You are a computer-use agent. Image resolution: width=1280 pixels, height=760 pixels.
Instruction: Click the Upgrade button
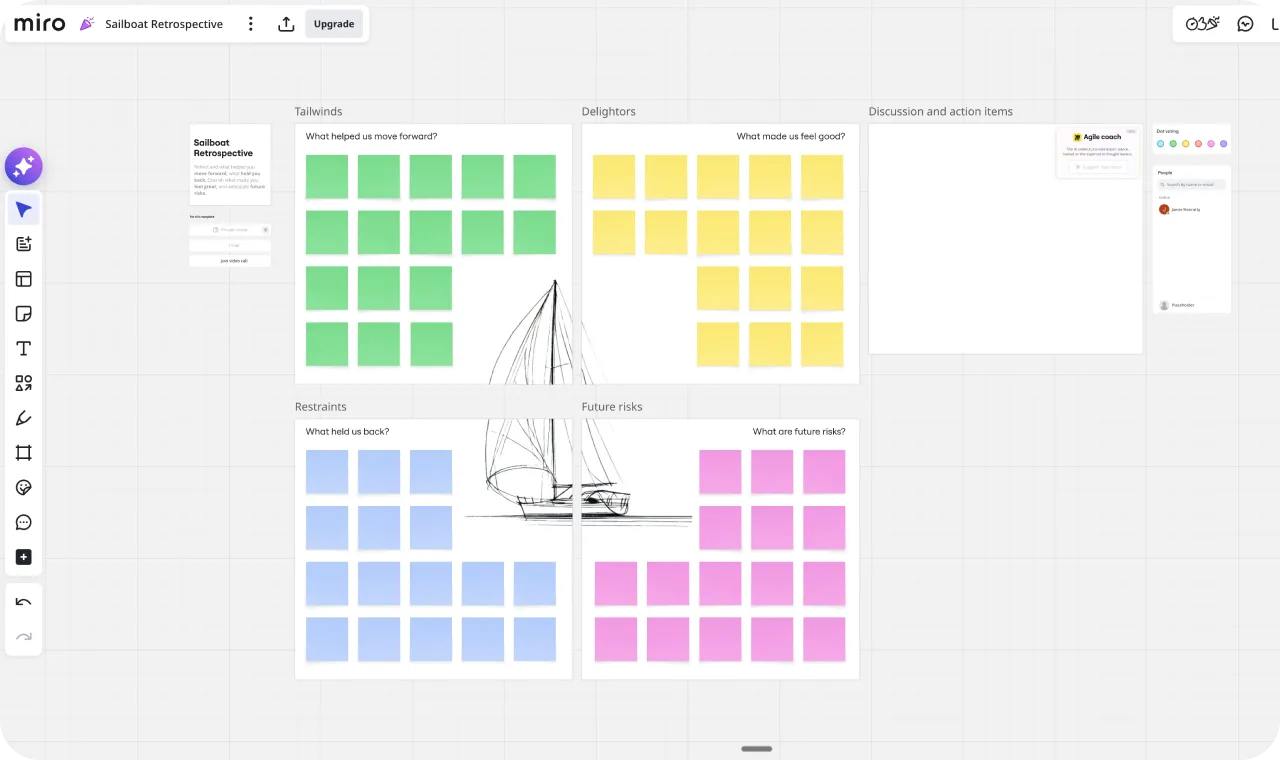point(334,24)
